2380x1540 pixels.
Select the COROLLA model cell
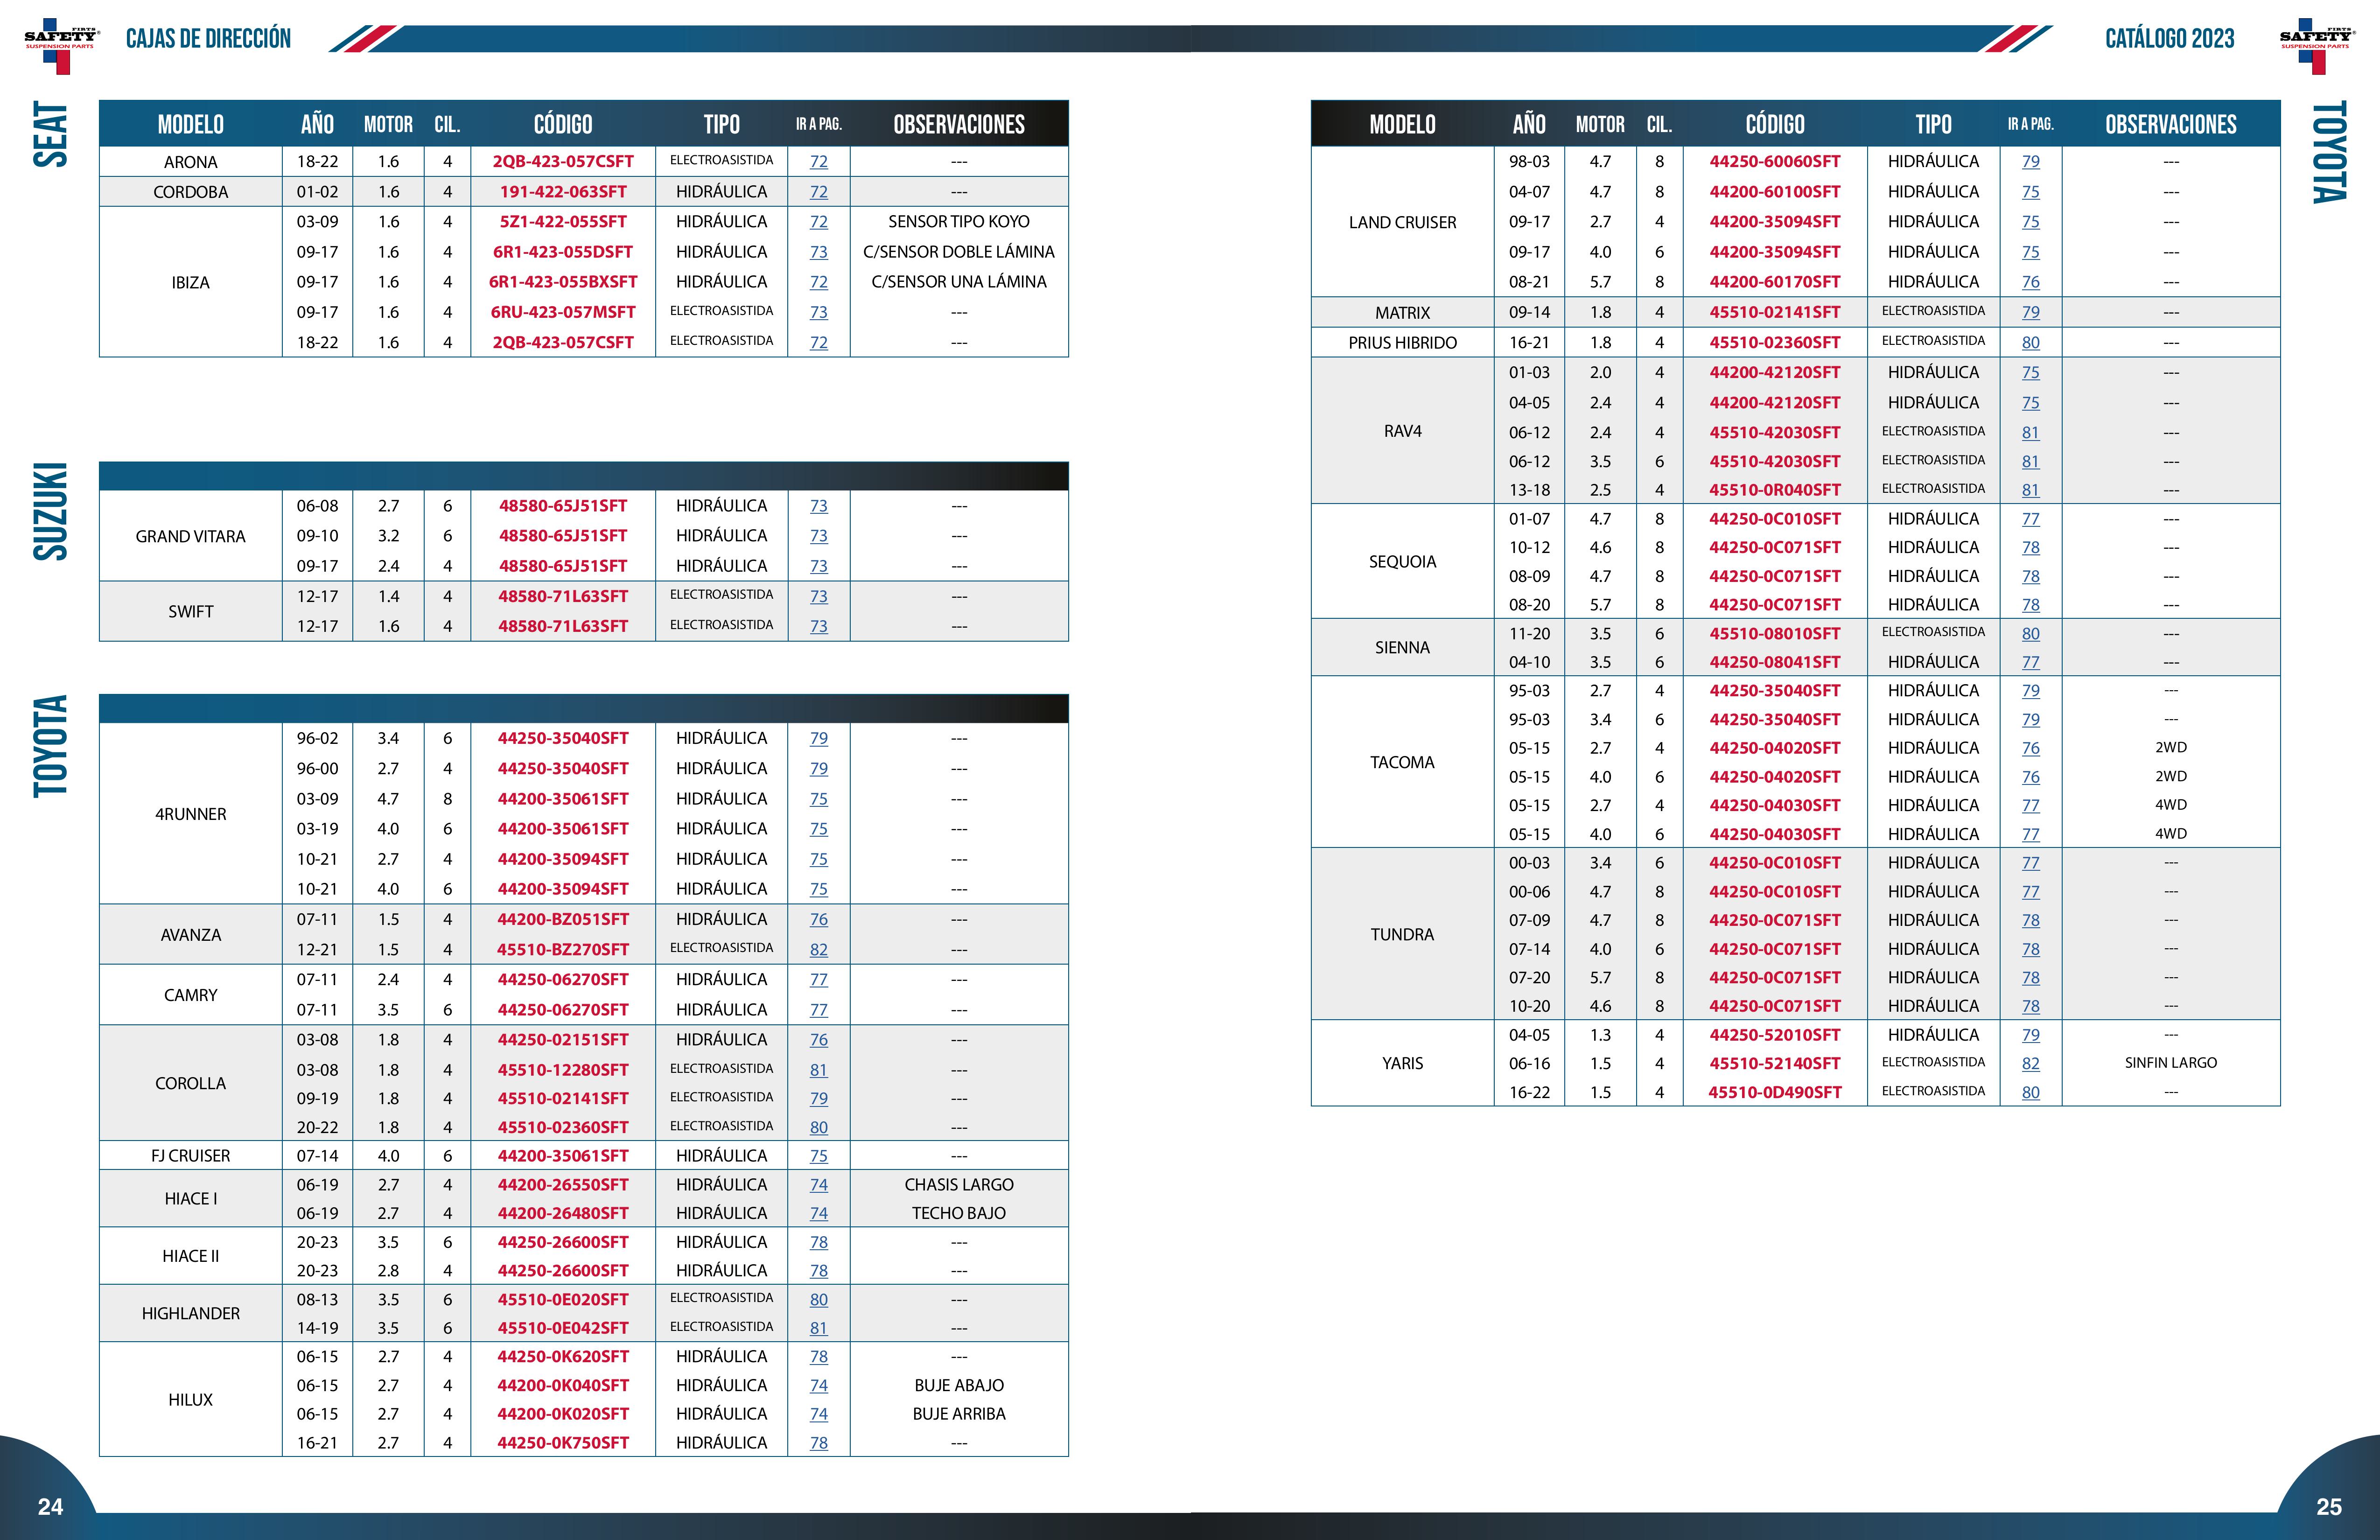(x=191, y=1083)
